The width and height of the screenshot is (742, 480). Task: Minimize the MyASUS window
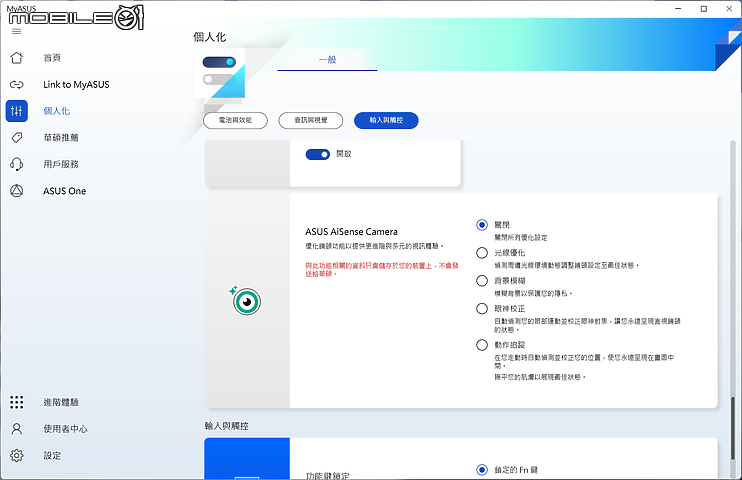pyautogui.click(x=678, y=9)
